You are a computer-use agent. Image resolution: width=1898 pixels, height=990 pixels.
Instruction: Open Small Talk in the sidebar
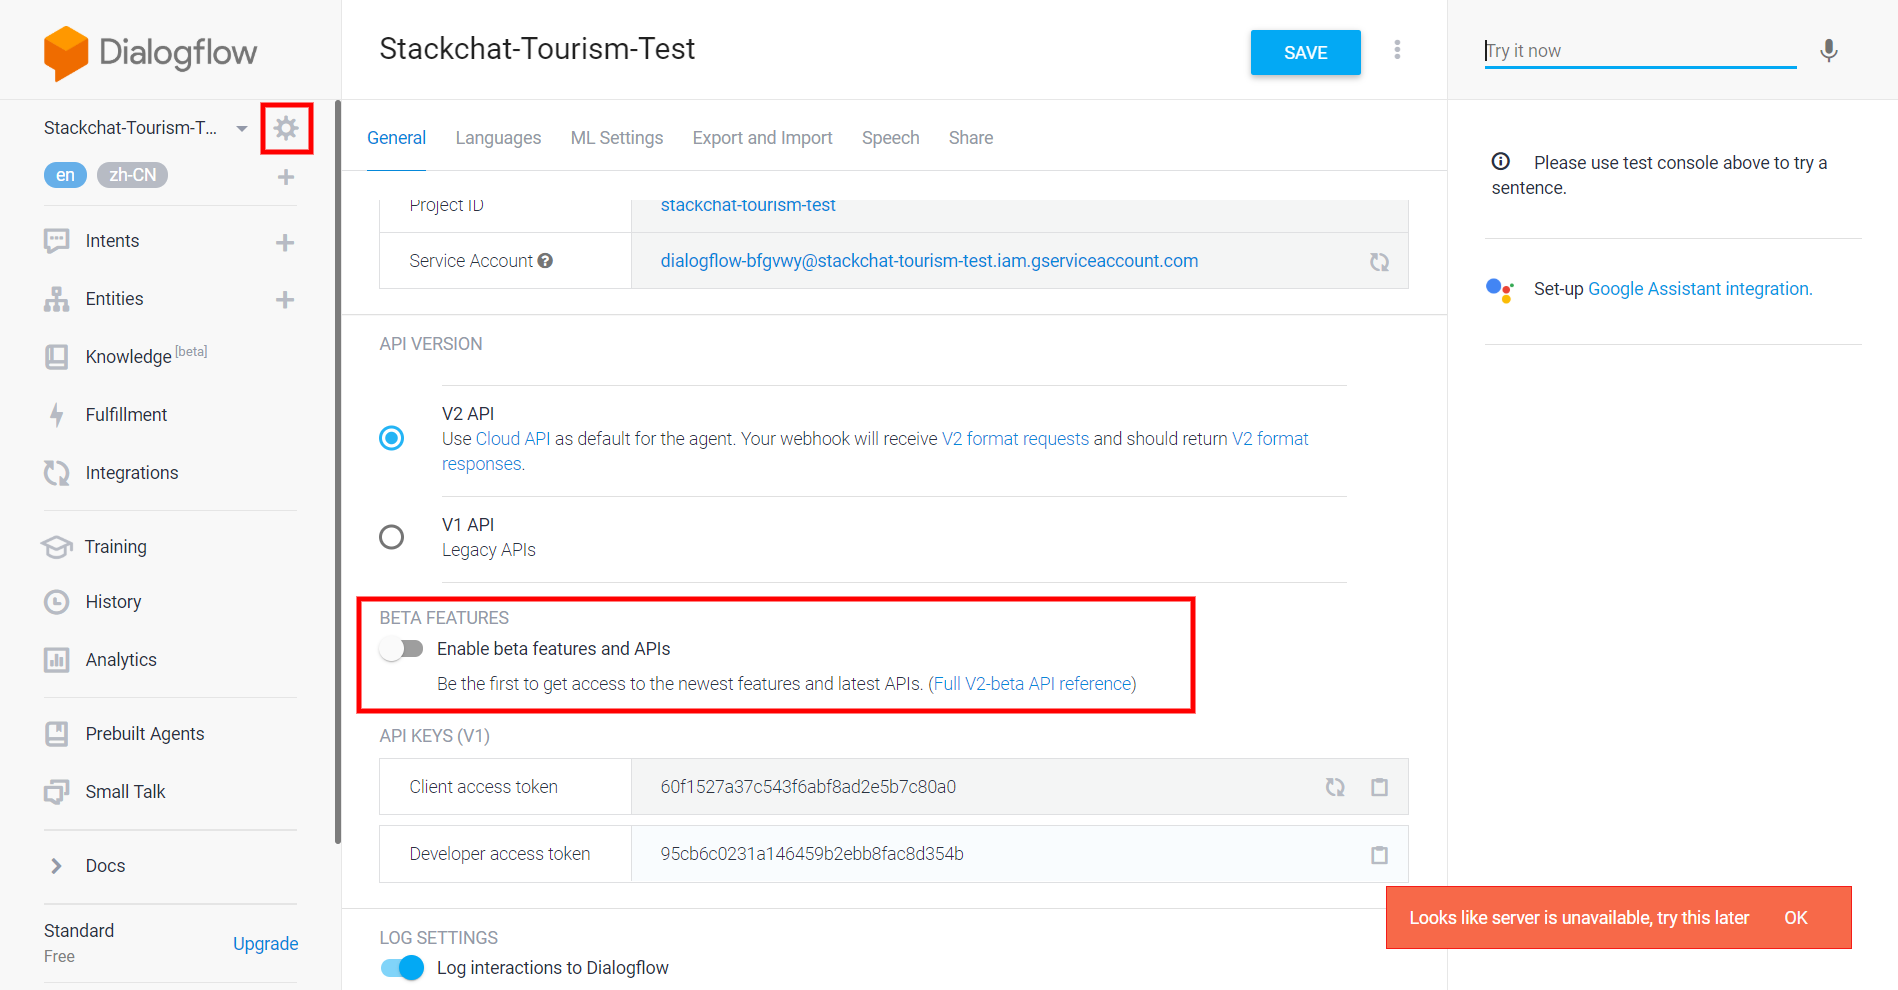coord(125,792)
